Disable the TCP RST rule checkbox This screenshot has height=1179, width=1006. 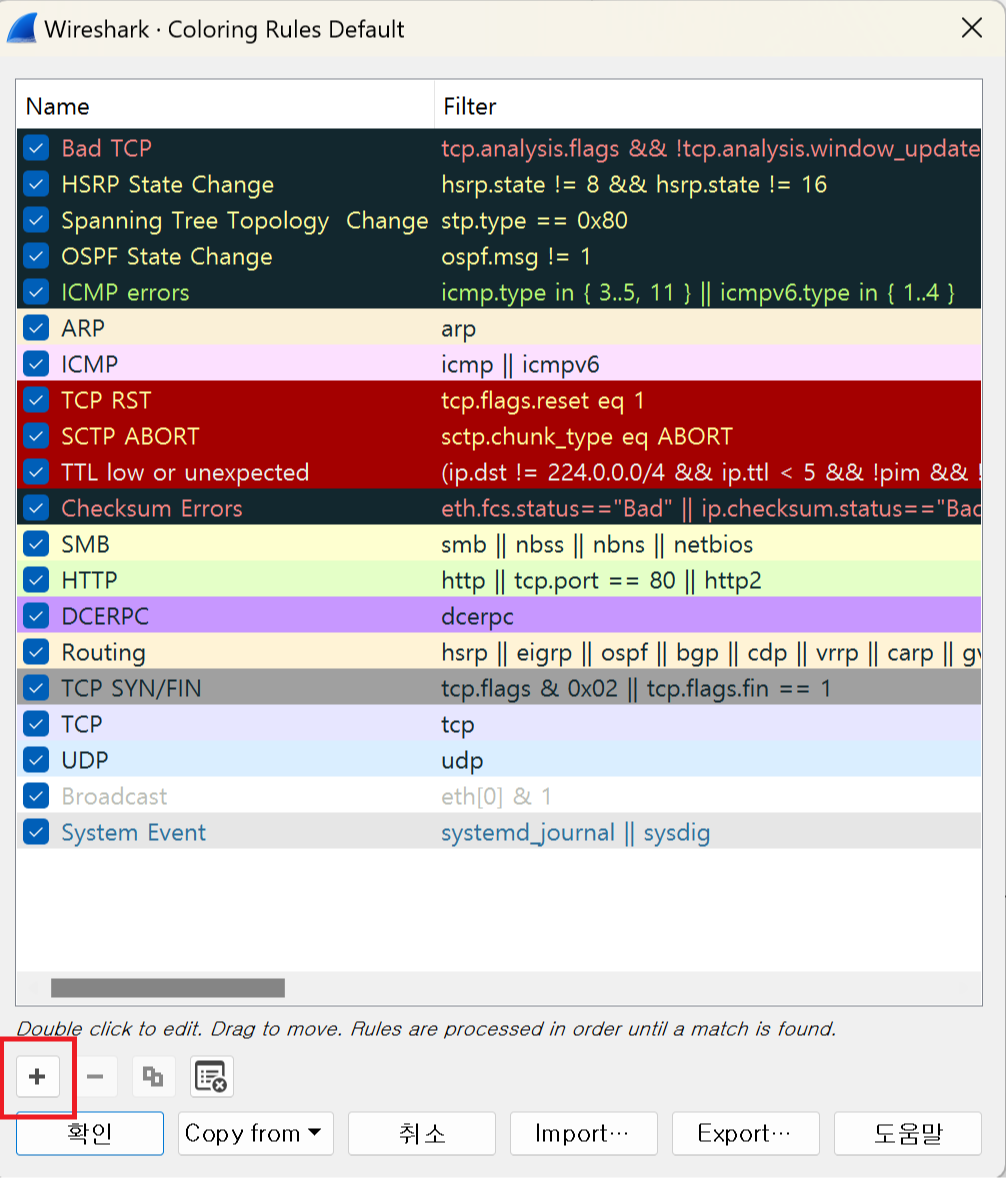pos(36,400)
